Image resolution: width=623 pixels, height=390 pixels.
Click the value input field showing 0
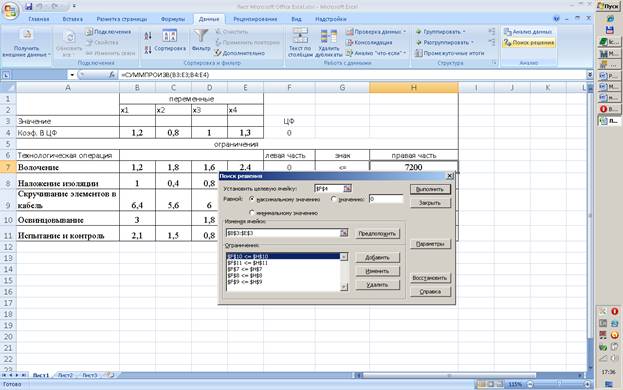click(386, 199)
